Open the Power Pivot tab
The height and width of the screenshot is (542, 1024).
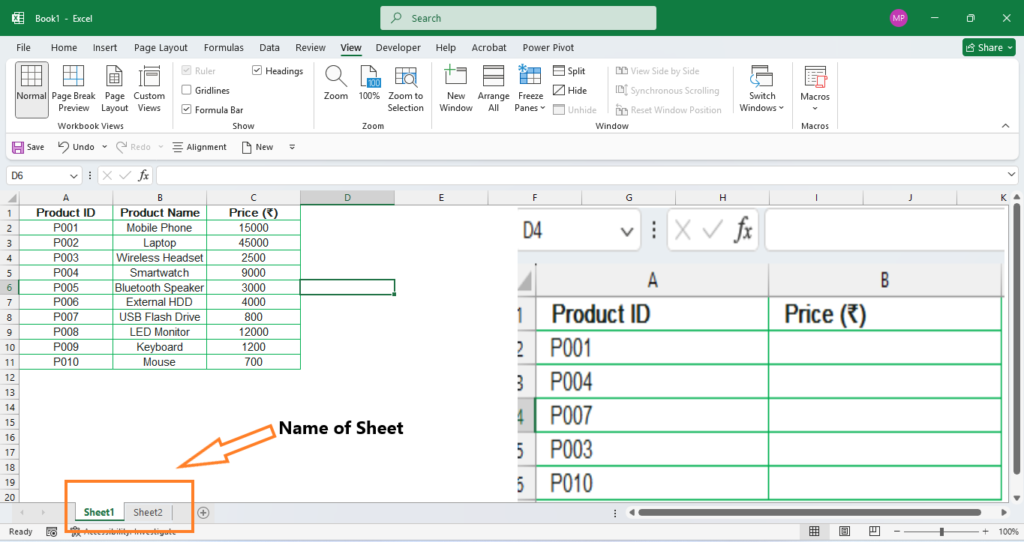tap(548, 48)
